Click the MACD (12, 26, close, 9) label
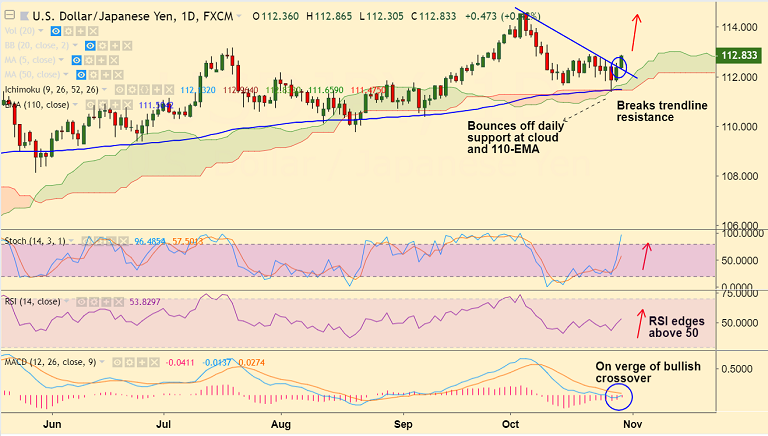768x436 pixels. click(x=50, y=363)
